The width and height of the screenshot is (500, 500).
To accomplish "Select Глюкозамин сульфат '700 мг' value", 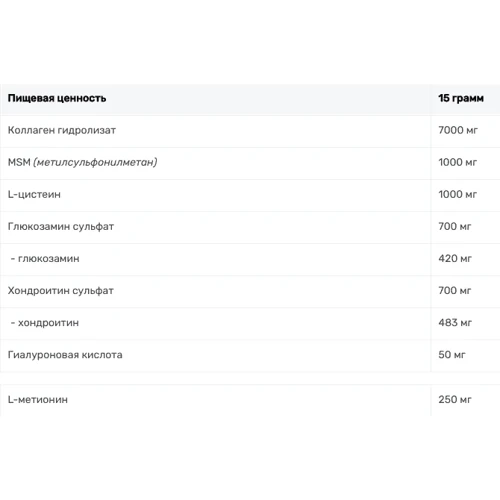I will pos(455,226).
